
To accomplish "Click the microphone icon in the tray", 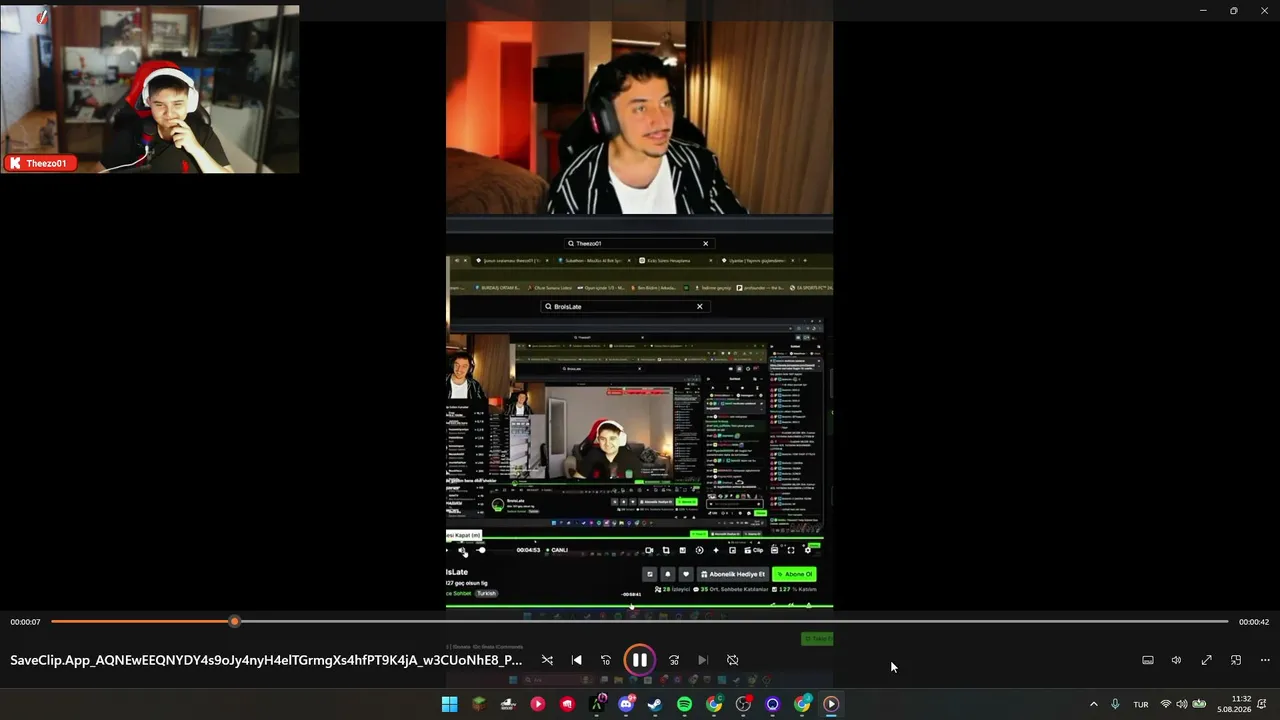I will (x=1115, y=704).
